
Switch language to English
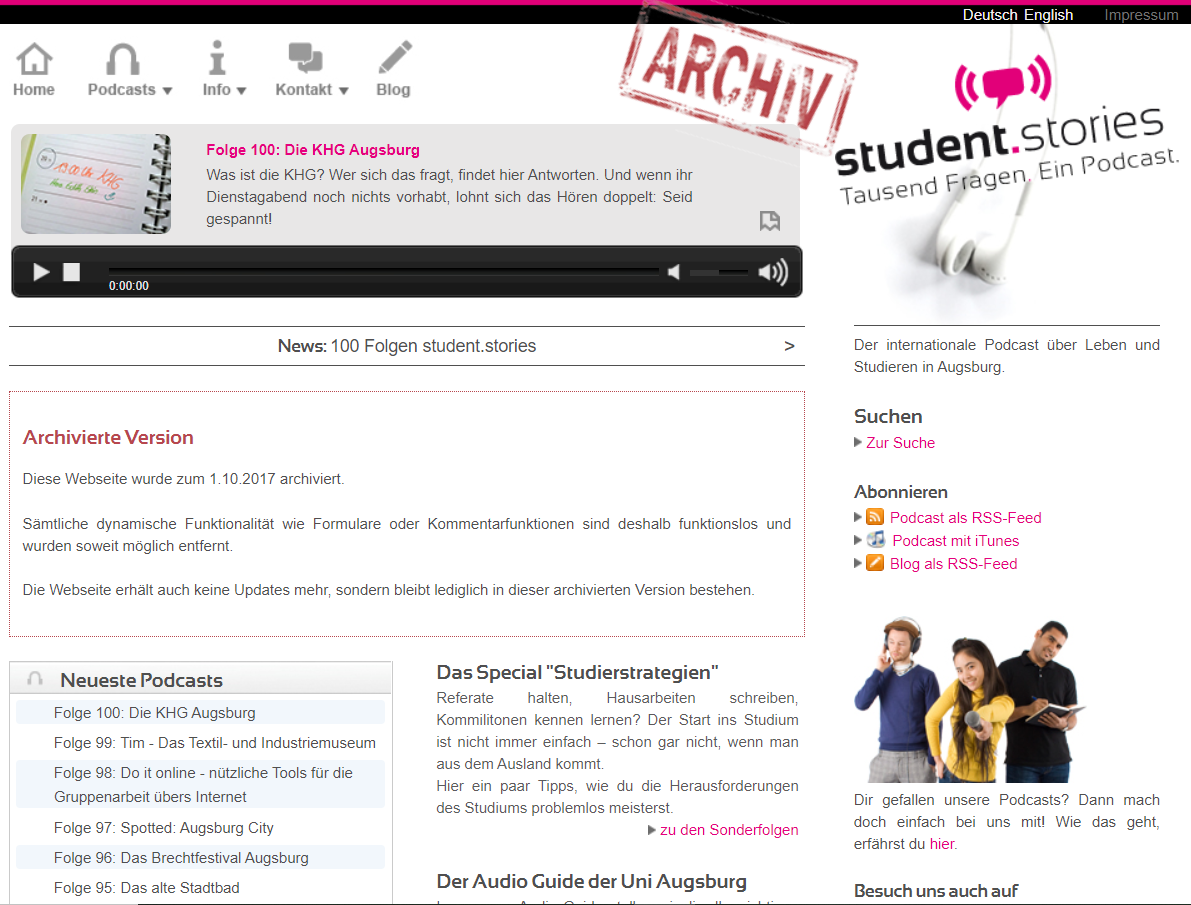pos(1048,15)
